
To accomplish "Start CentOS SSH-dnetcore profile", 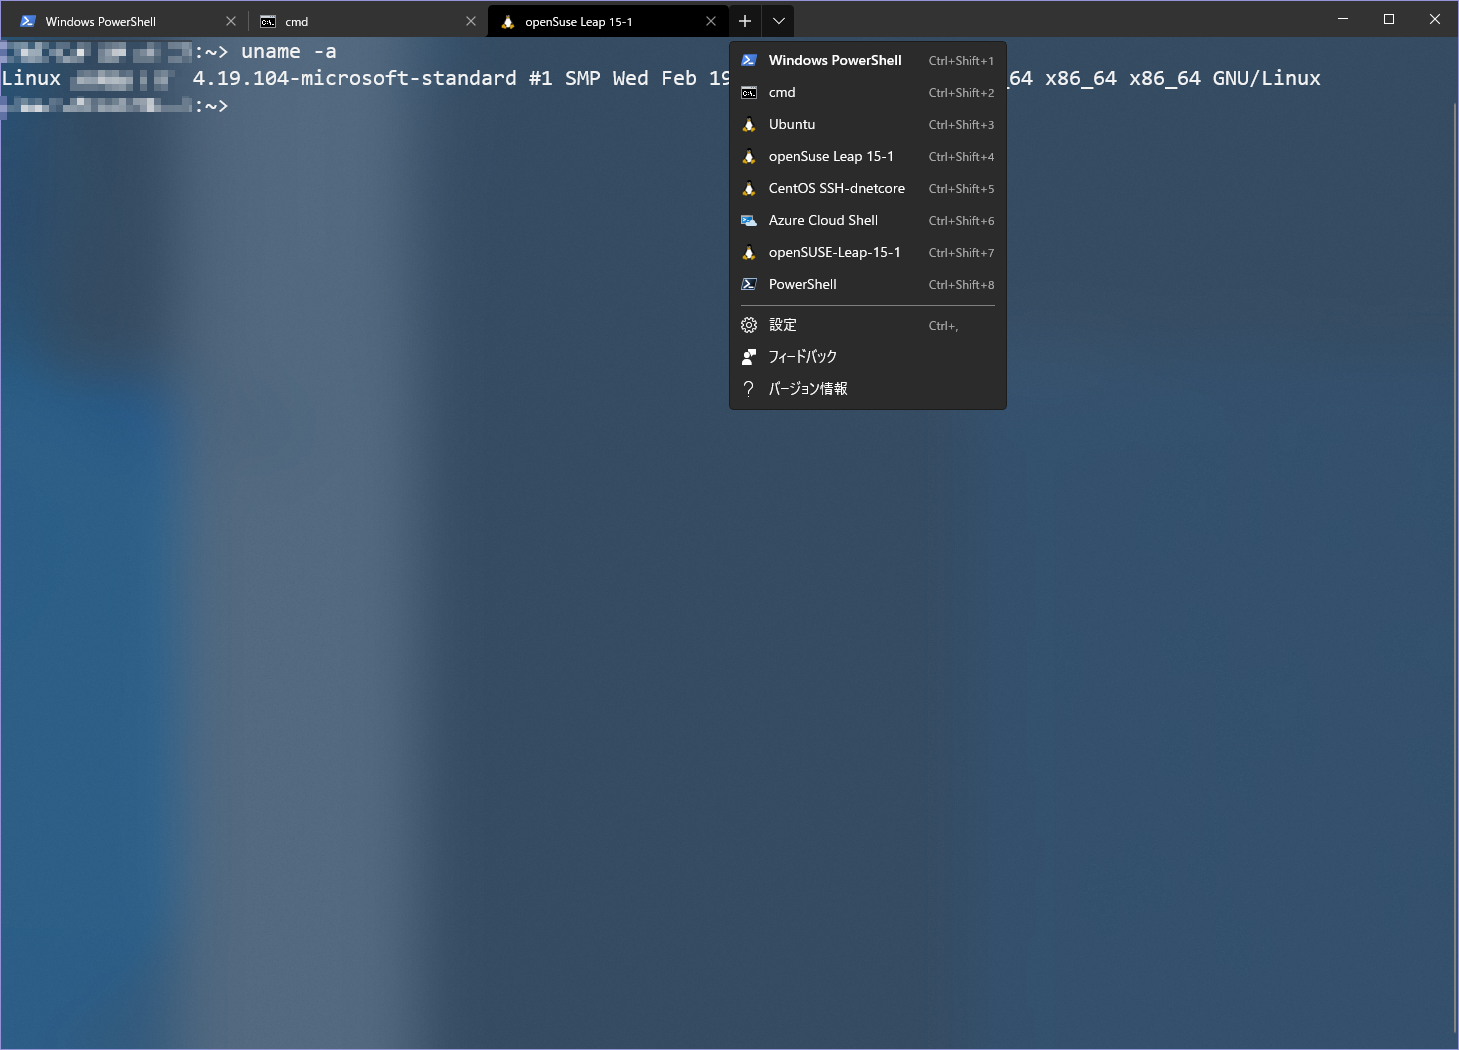I will coord(868,188).
